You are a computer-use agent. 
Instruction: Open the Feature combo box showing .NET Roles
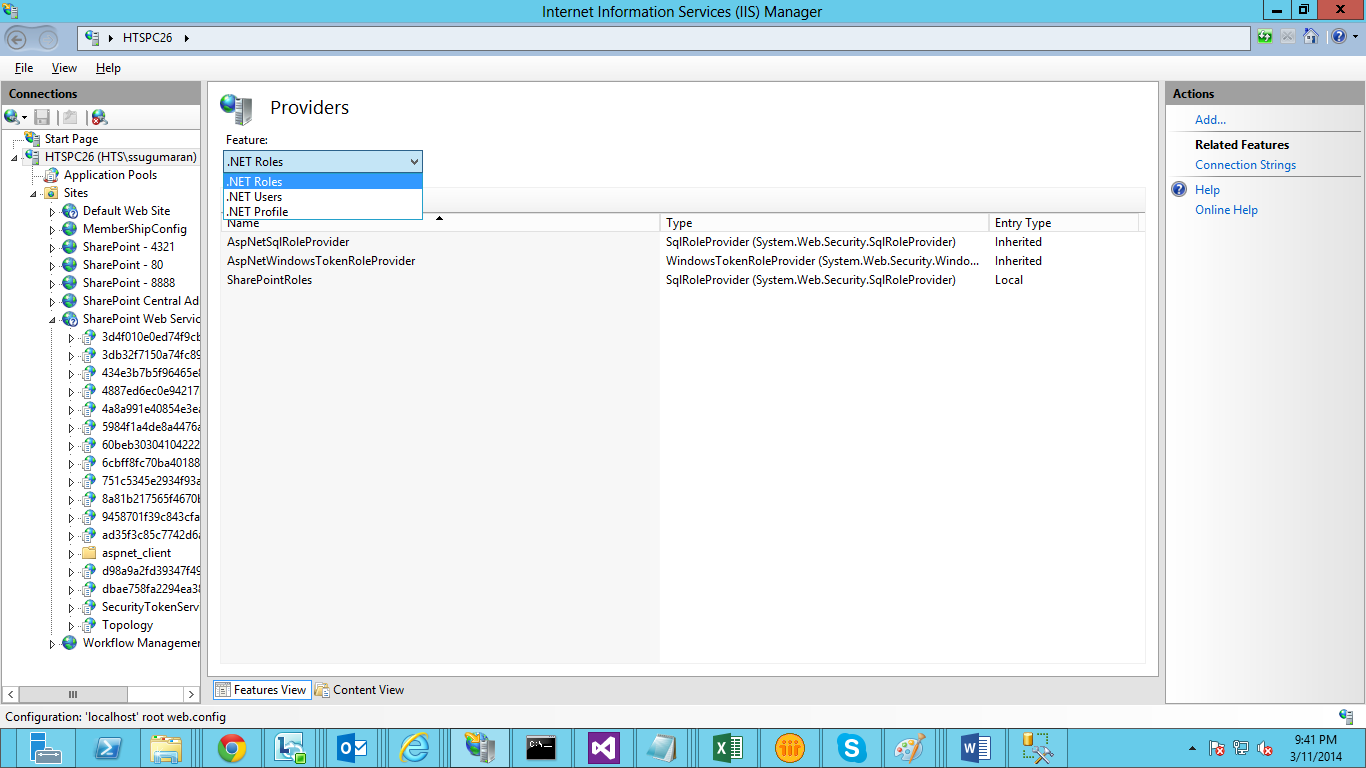[323, 162]
